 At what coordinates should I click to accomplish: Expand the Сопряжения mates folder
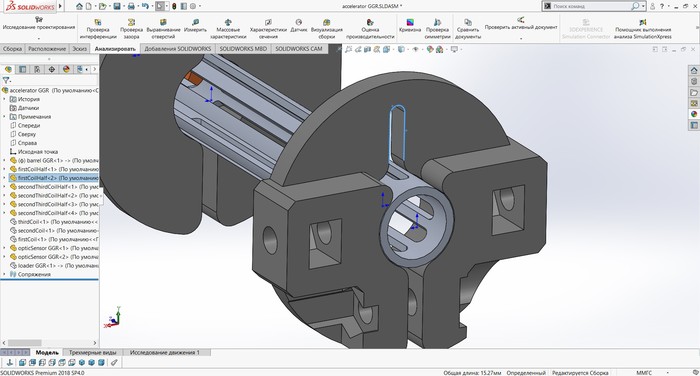tap(4, 274)
